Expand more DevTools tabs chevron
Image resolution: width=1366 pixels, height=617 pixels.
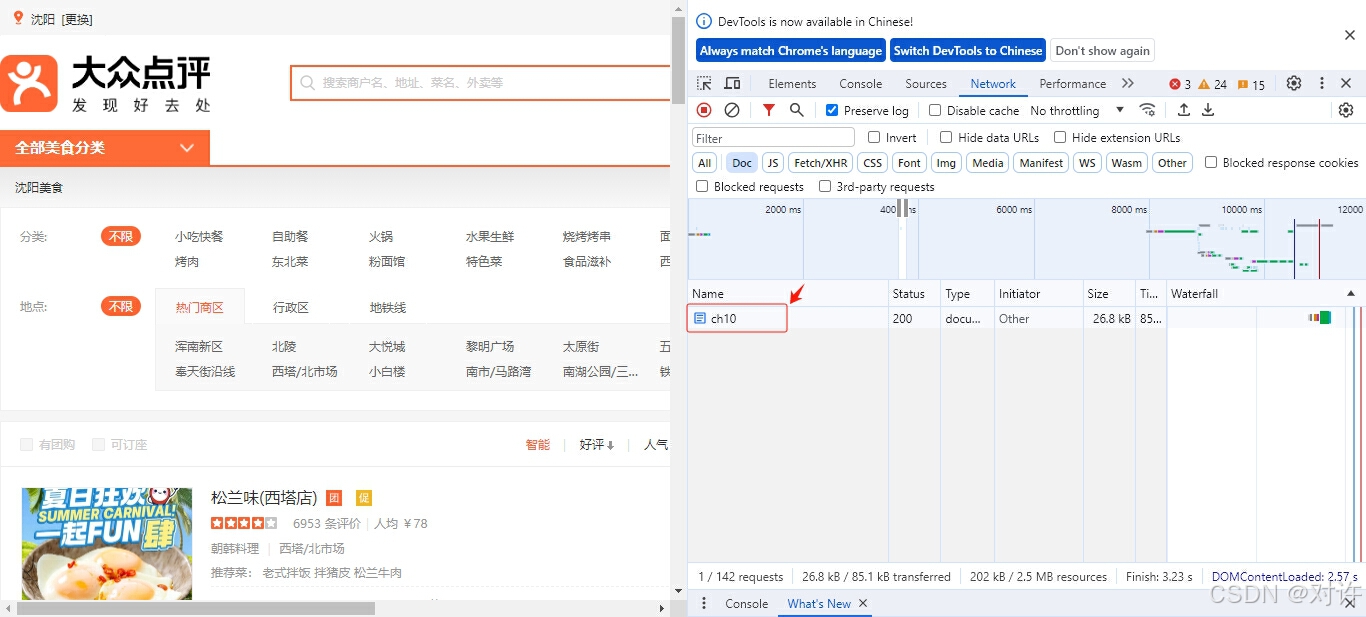1128,83
